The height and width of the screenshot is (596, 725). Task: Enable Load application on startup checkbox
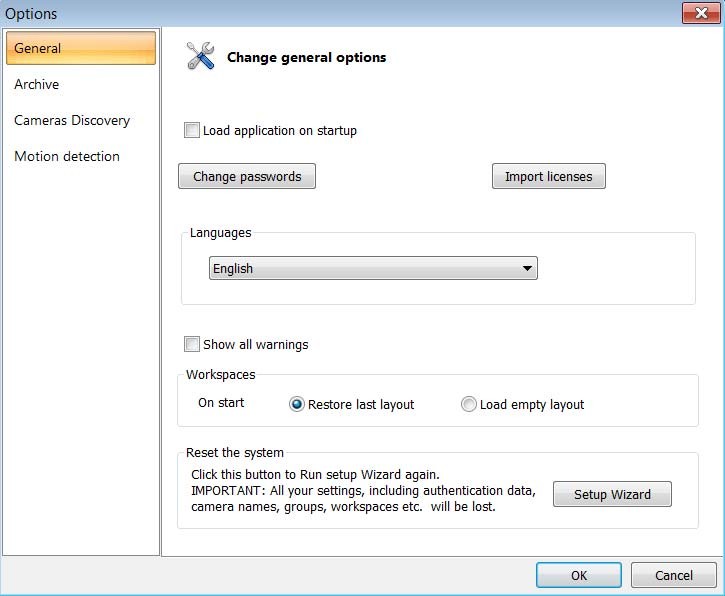(192, 130)
